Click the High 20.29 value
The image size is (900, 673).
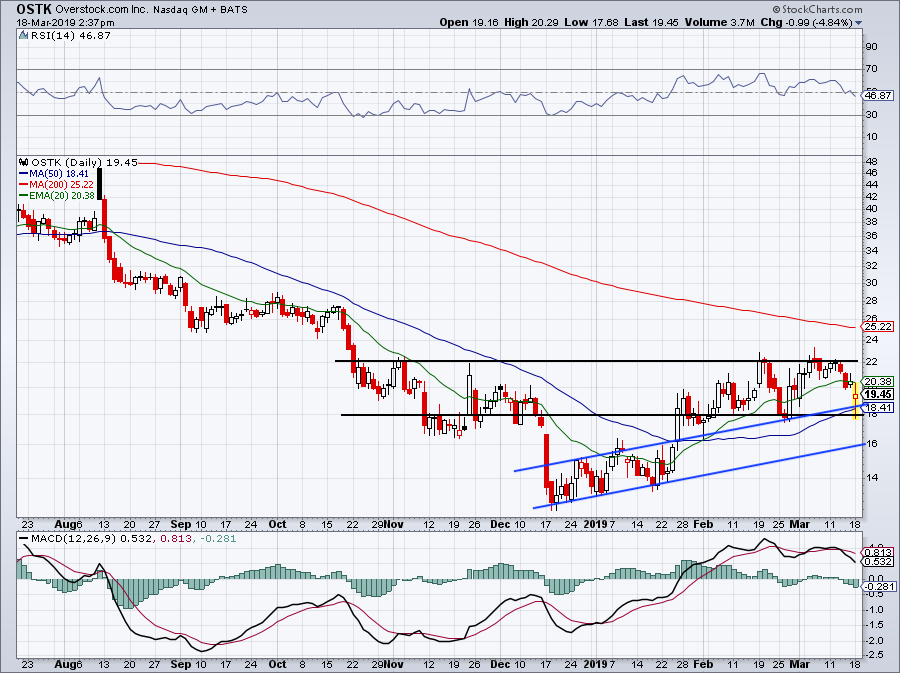coord(532,22)
